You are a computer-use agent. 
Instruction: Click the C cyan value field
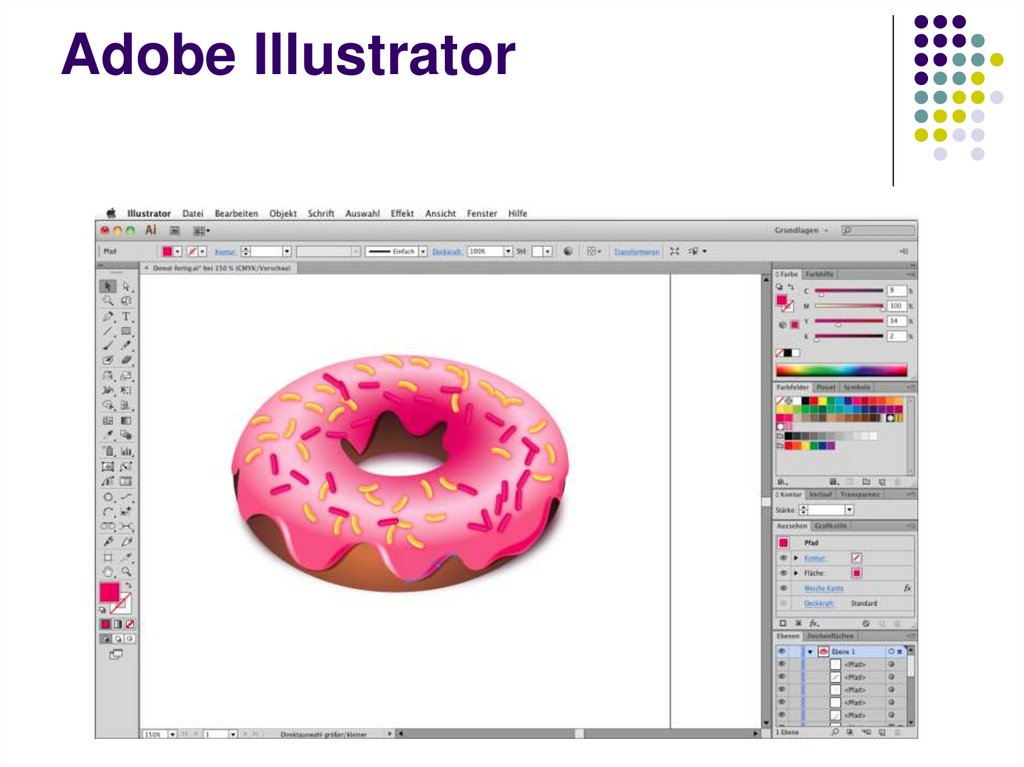pyautogui.click(x=896, y=291)
